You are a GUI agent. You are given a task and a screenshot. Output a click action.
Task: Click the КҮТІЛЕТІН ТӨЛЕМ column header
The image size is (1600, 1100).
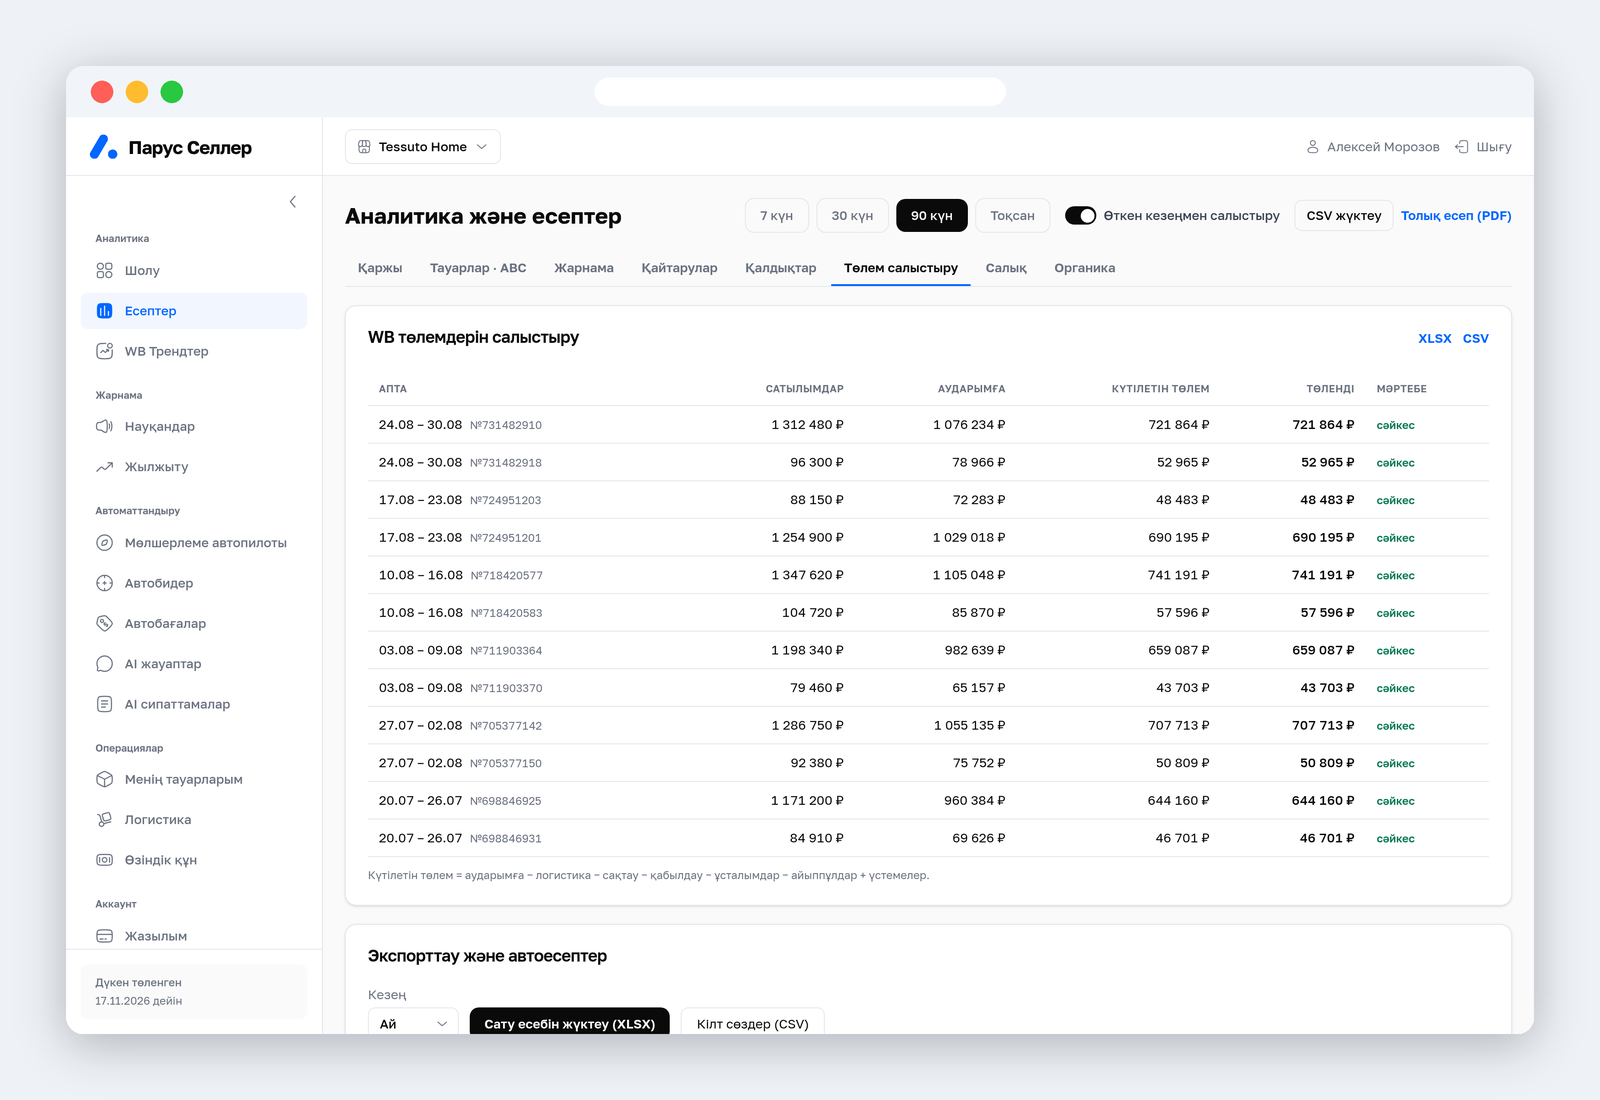coord(1161,389)
